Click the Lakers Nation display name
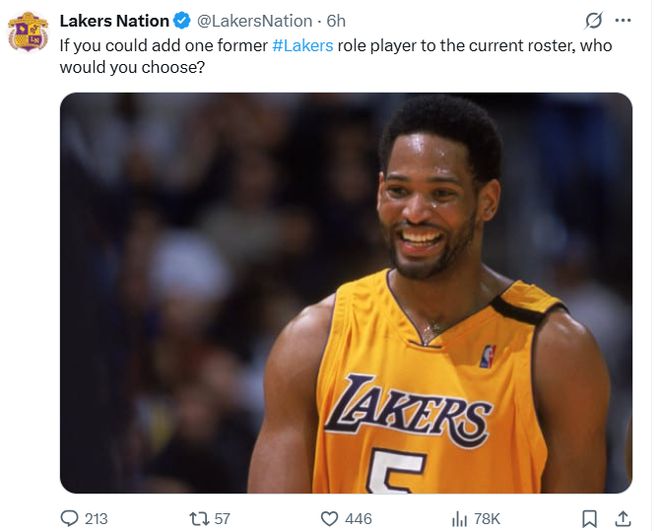The width and height of the screenshot is (660, 531). [114, 21]
